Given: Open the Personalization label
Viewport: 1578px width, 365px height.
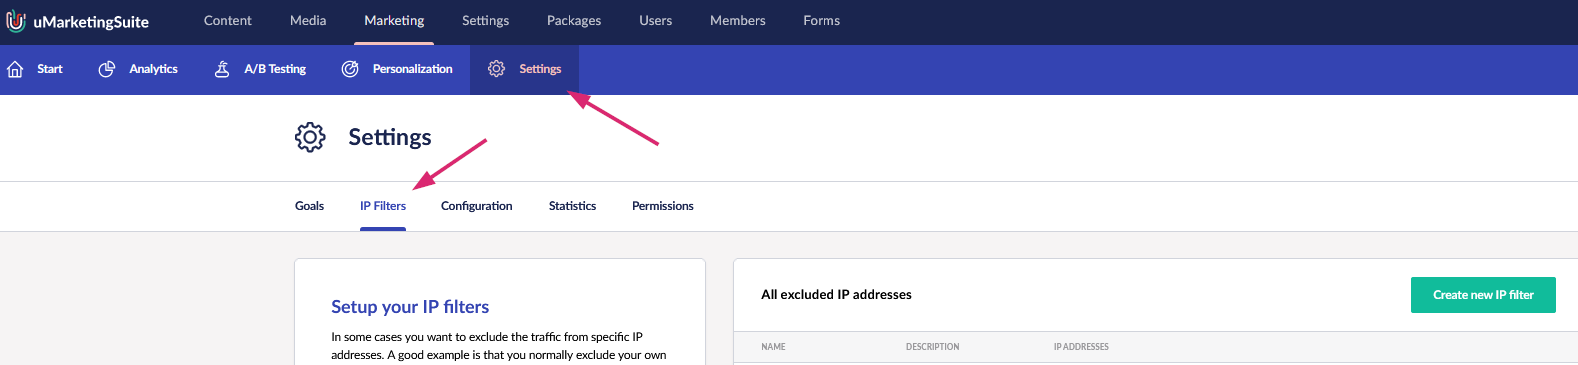Looking at the screenshot, I should 412,69.
